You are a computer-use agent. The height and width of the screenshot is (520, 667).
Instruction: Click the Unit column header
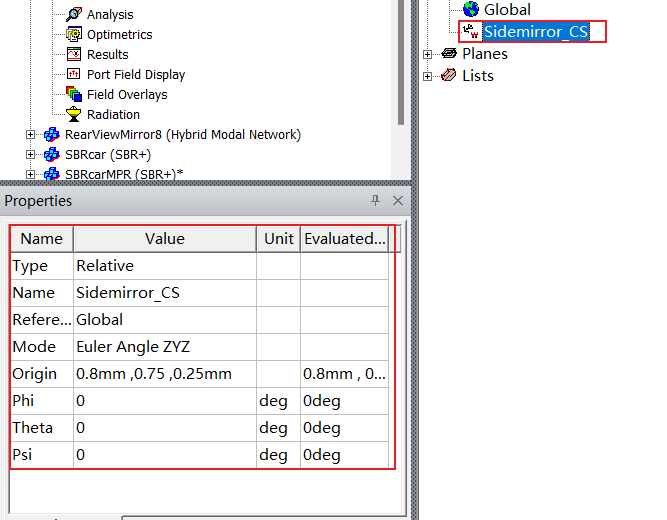[x=279, y=239]
